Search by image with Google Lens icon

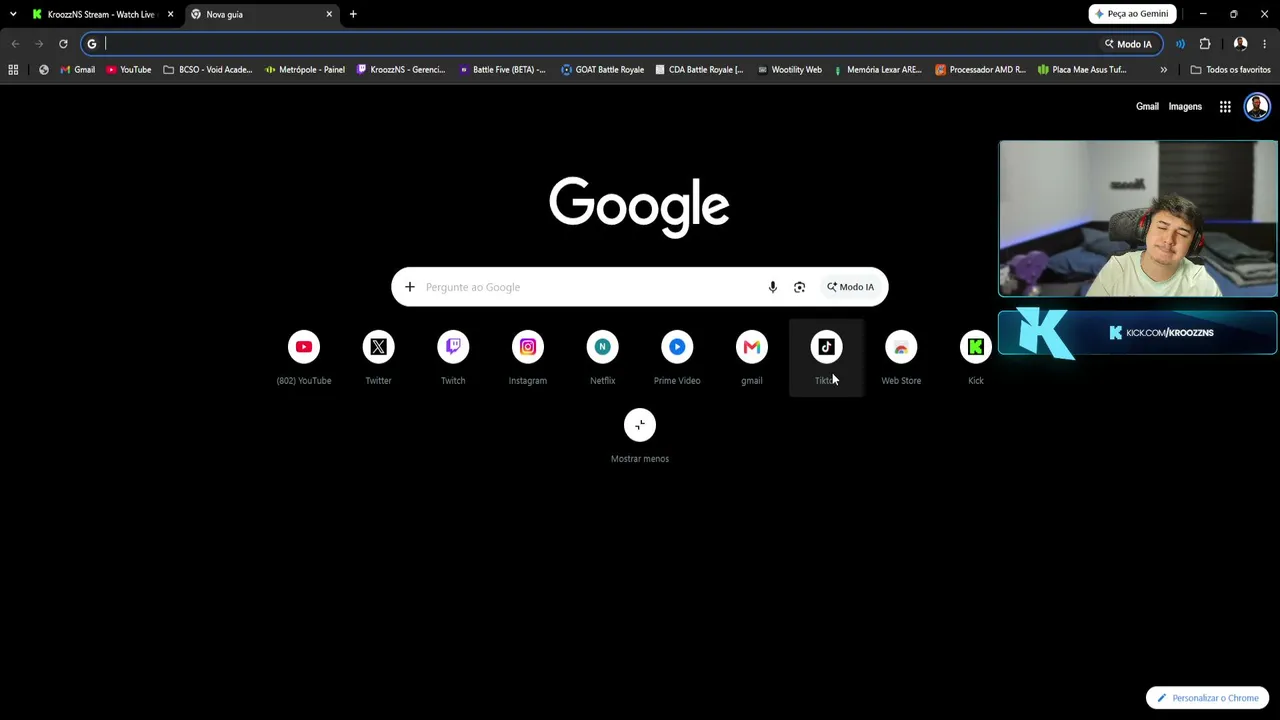(799, 287)
